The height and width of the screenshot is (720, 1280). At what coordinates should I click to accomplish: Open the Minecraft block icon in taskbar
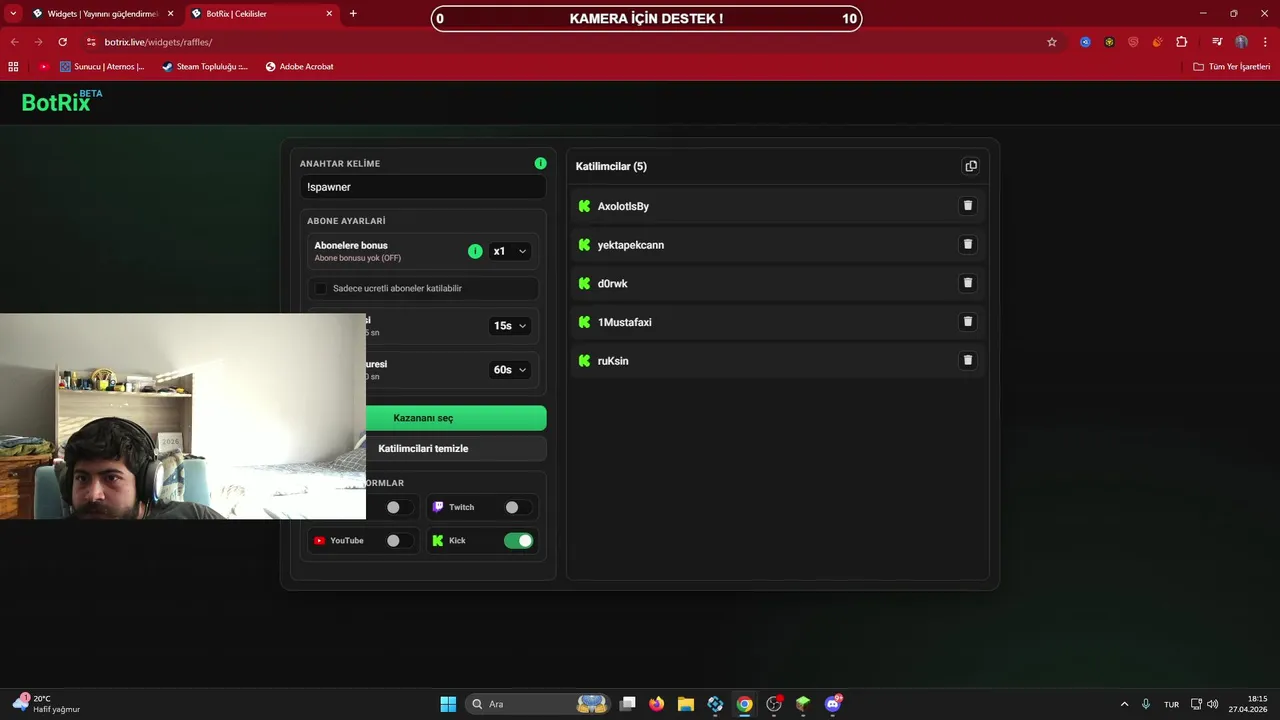click(803, 704)
